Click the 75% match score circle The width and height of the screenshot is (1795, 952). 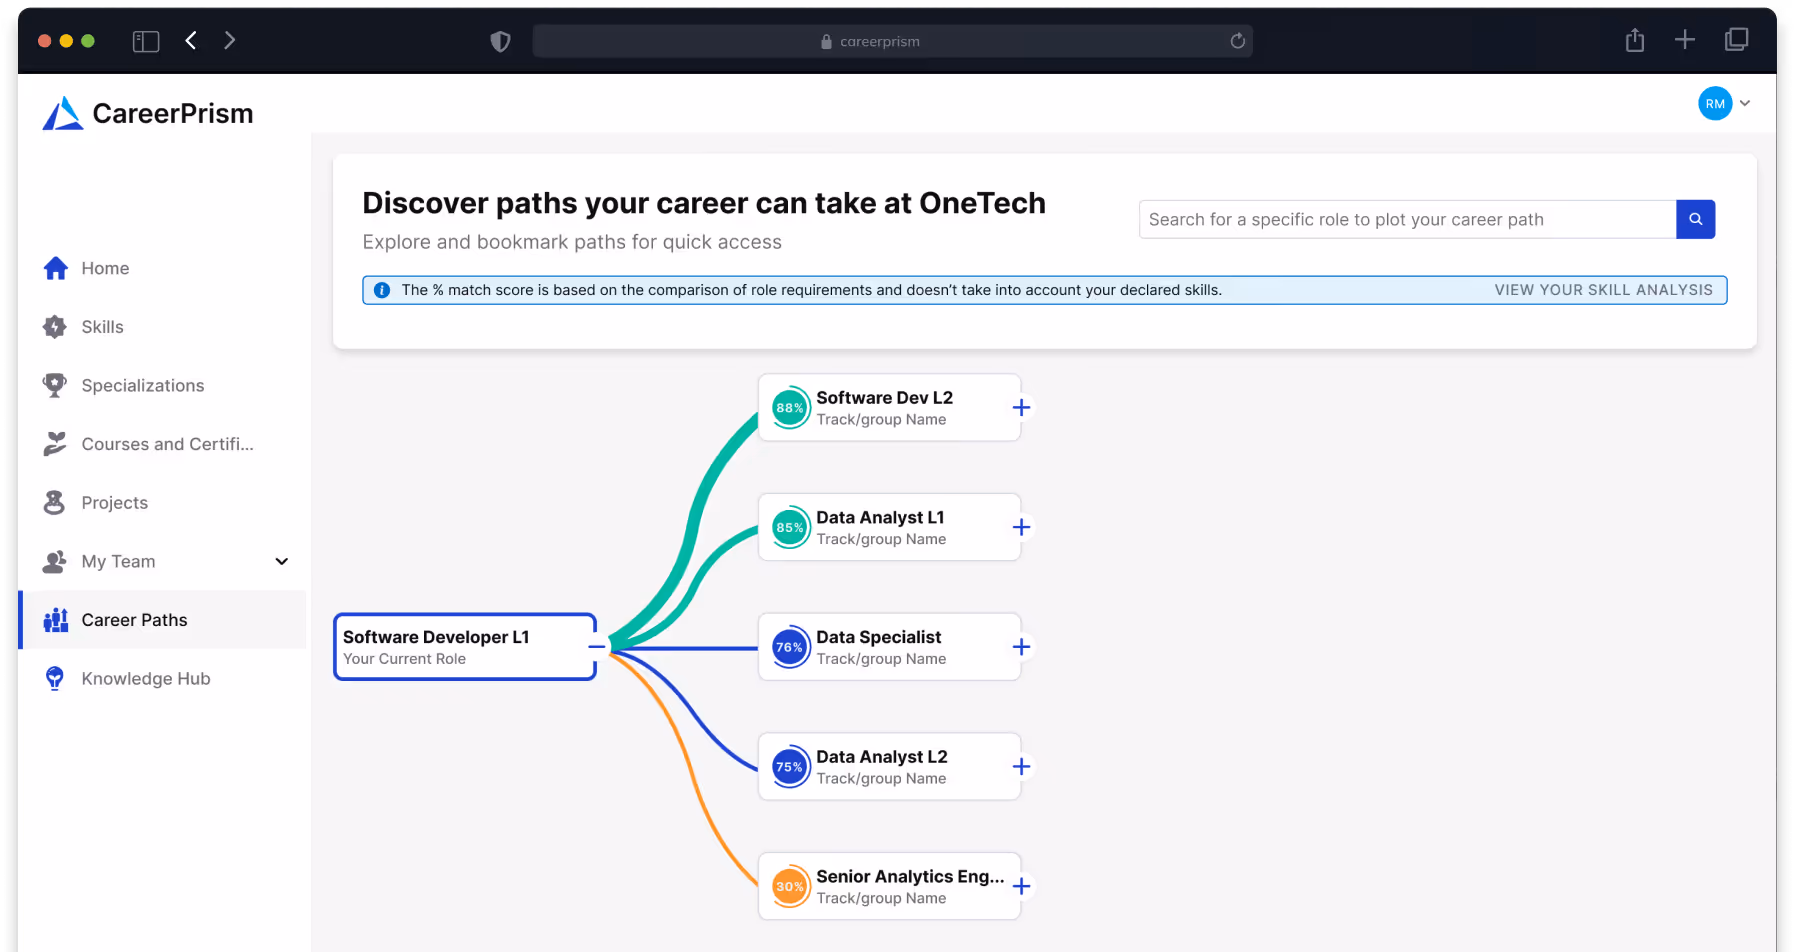(790, 767)
